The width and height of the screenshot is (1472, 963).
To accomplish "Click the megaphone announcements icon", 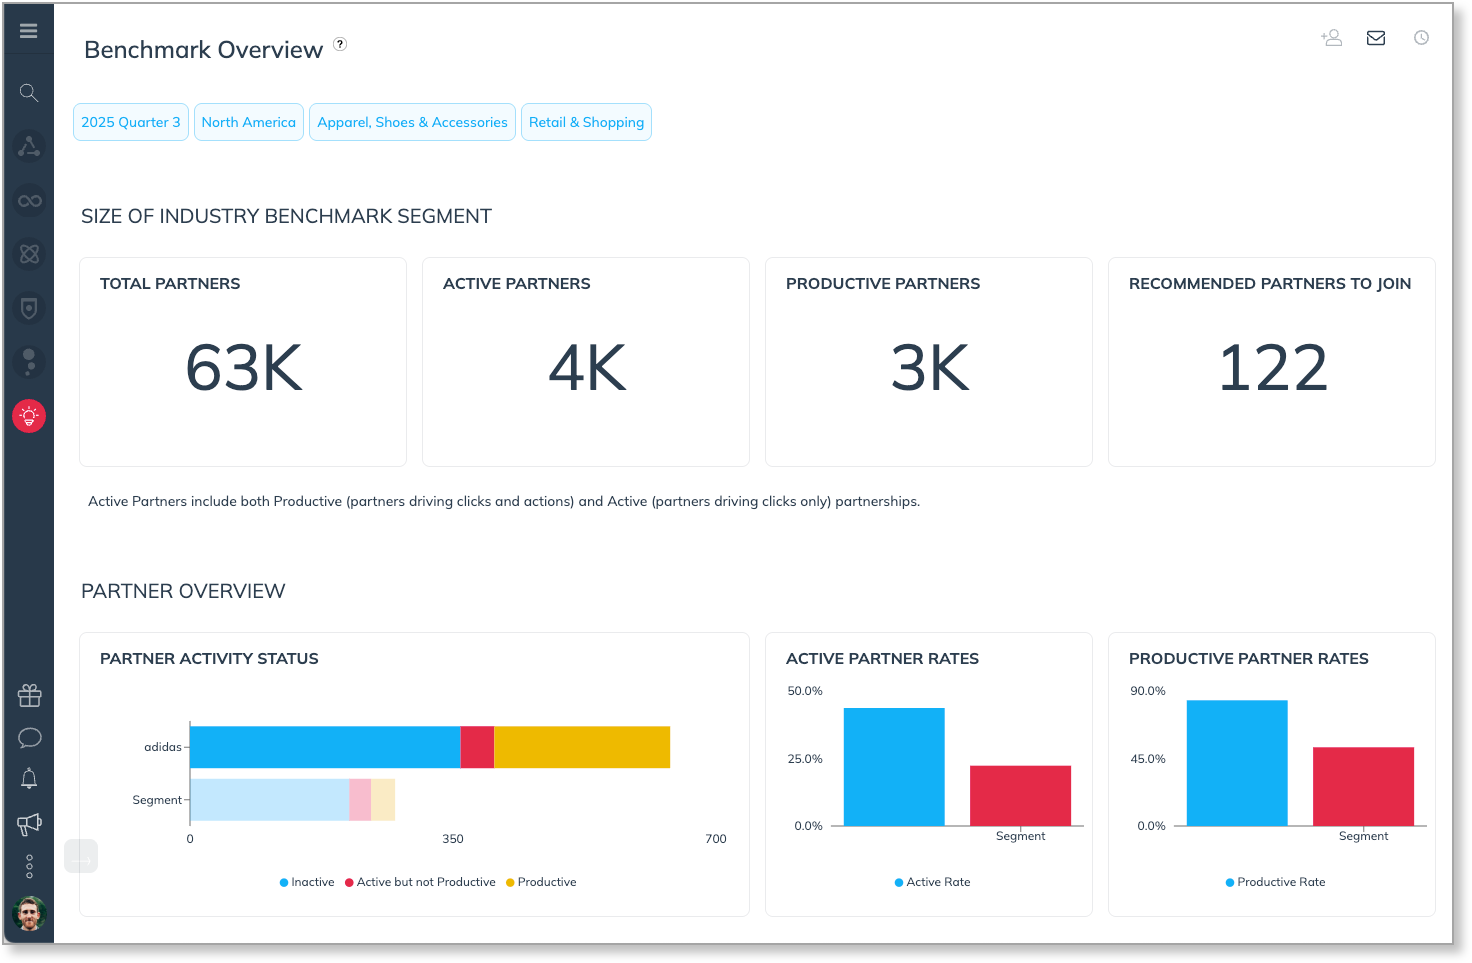I will tap(29, 824).
